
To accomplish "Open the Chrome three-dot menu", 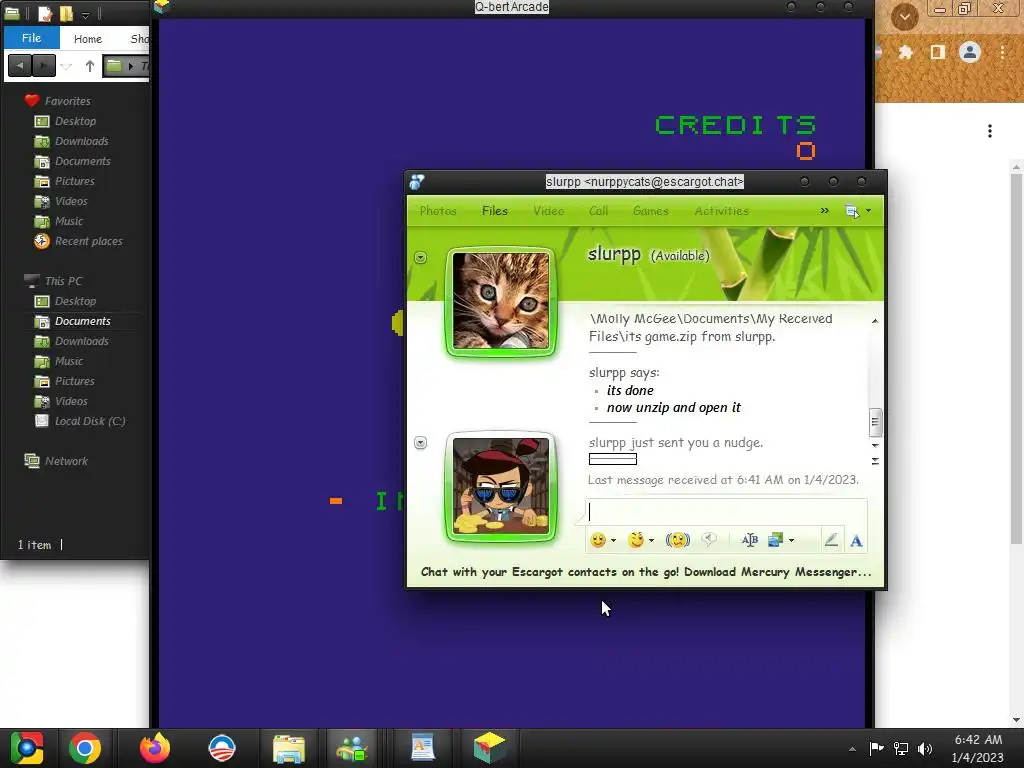I will pos(1002,52).
